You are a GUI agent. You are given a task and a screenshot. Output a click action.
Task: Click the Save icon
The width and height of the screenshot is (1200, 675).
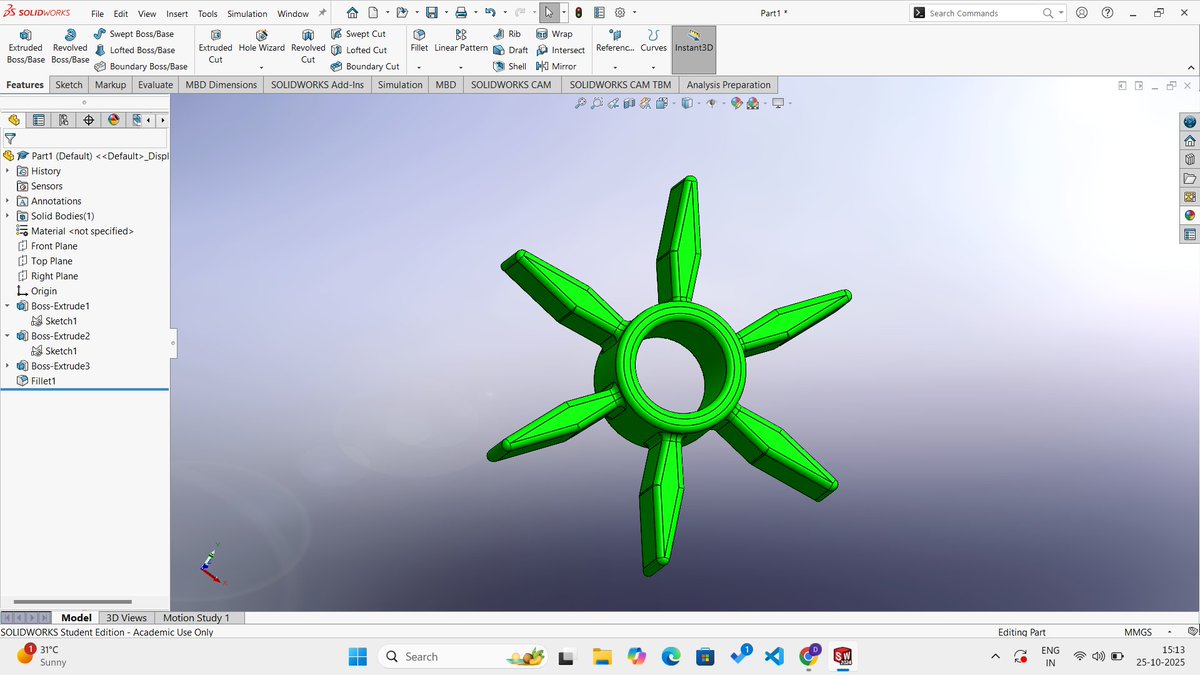(431, 13)
